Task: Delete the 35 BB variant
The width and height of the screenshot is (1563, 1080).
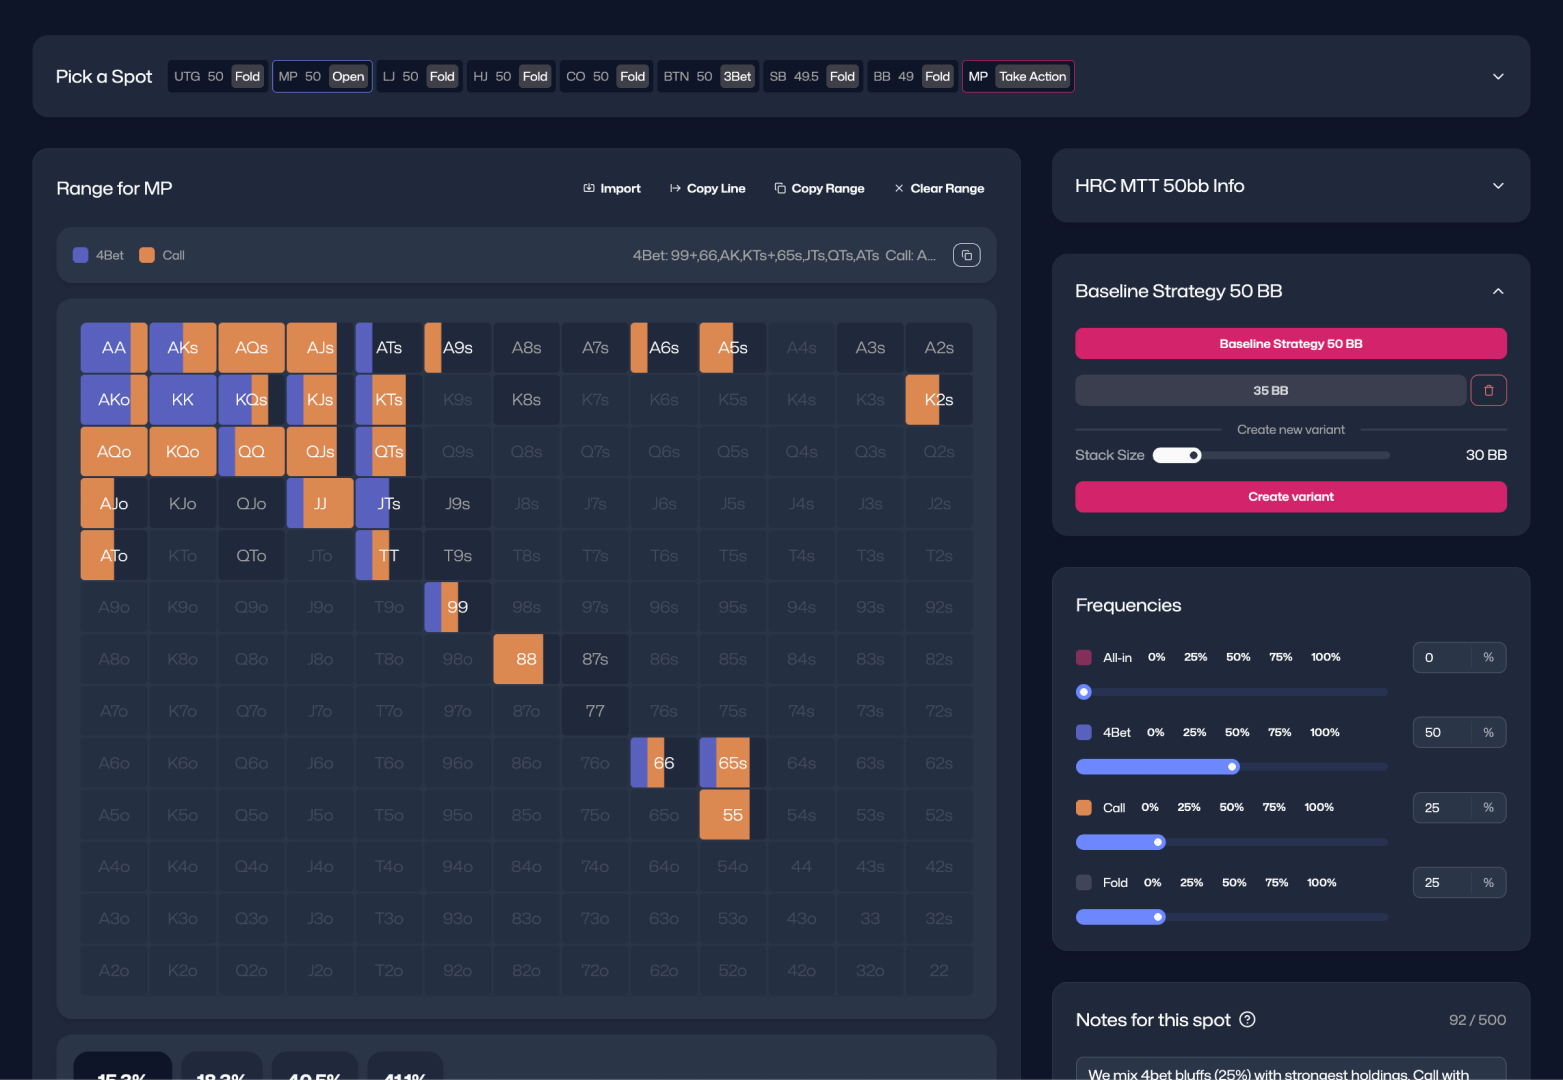Action: click(1488, 391)
